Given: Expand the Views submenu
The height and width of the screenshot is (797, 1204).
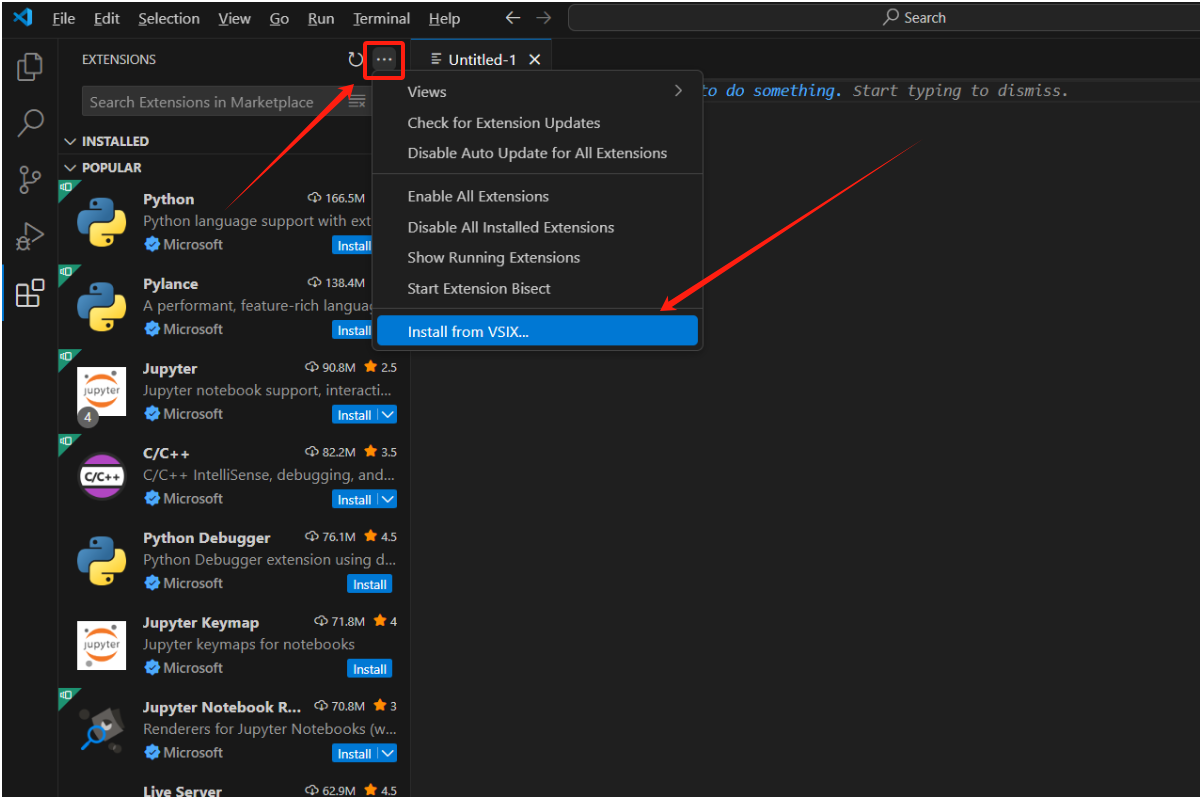Looking at the screenshot, I should coord(537,91).
